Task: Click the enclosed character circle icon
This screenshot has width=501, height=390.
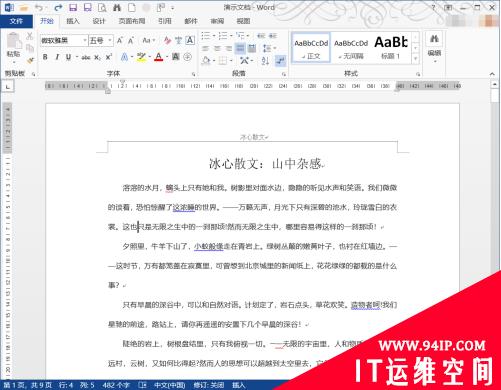Action: [187, 57]
